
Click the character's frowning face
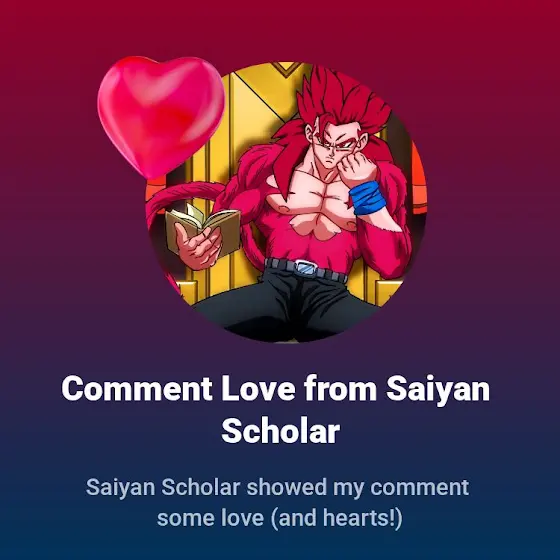(x=330, y=150)
